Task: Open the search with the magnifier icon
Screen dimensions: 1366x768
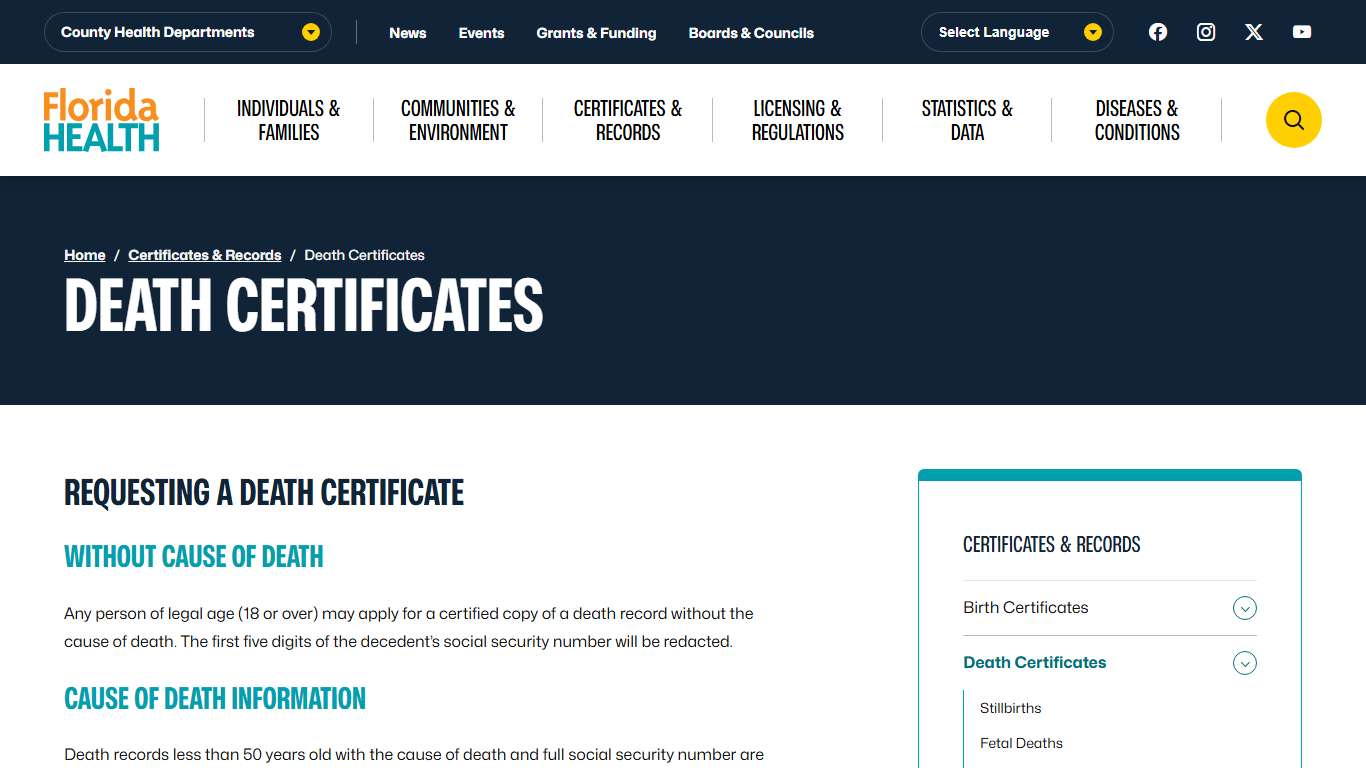Action: click(x=1293, y=119)
